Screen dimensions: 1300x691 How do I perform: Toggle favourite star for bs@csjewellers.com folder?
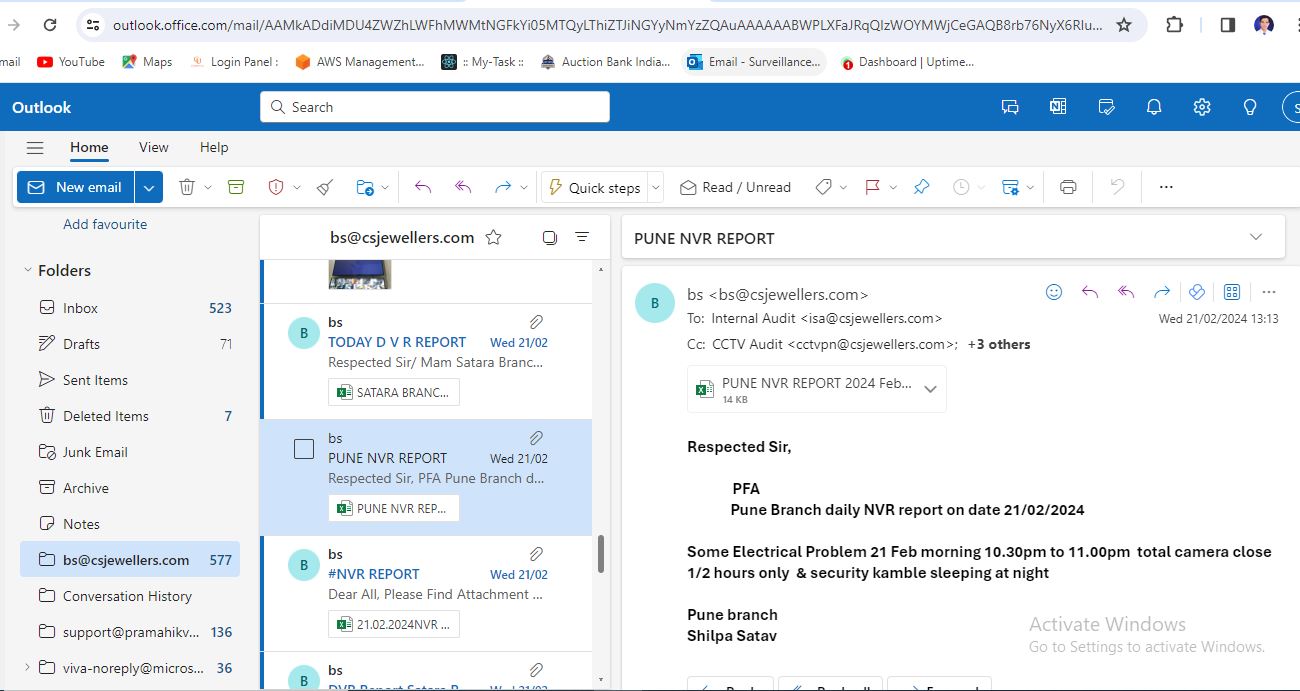tap(493, 237)
